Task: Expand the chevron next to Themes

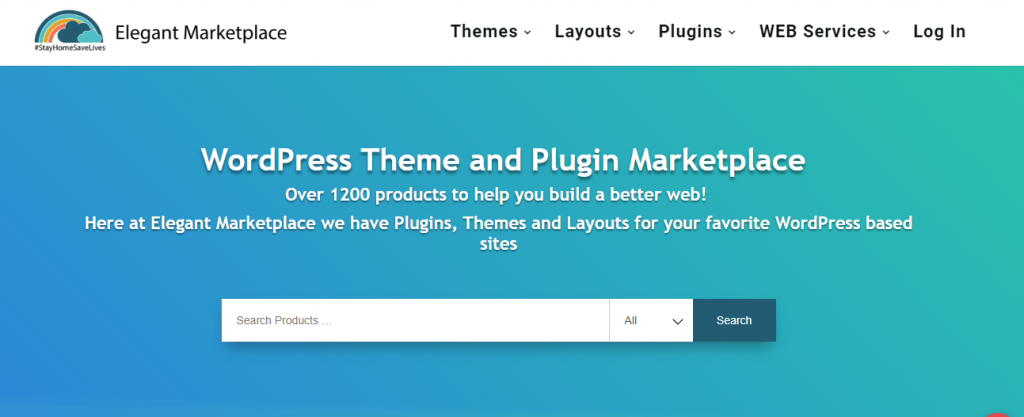Action: (528, 32)
